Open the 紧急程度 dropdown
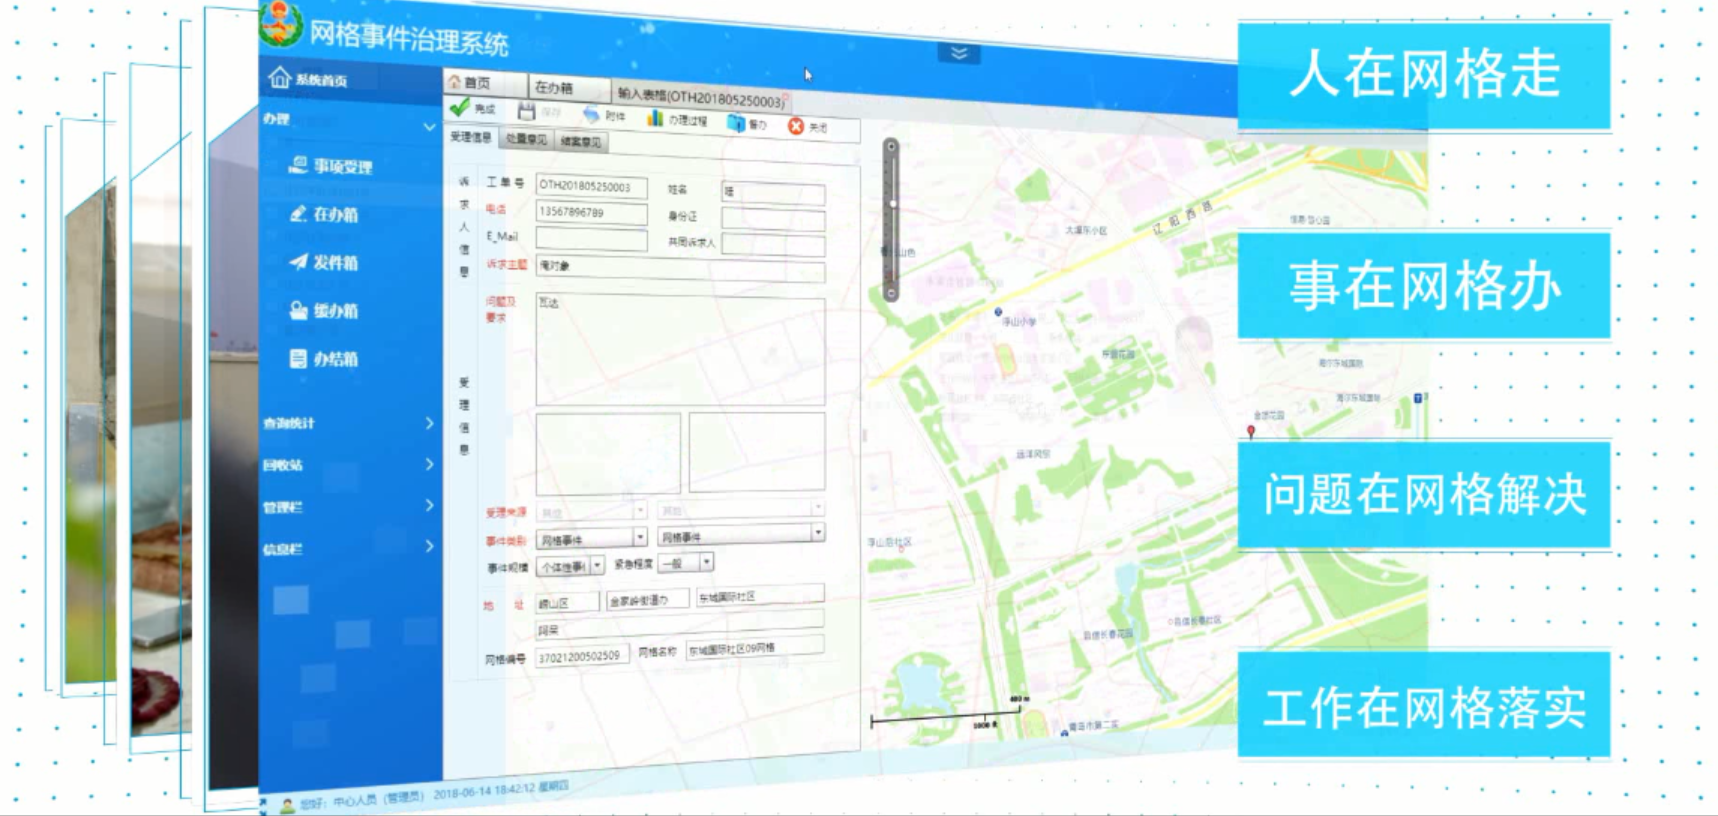This screenshot has height=816, width=1718. click(706, 563)
